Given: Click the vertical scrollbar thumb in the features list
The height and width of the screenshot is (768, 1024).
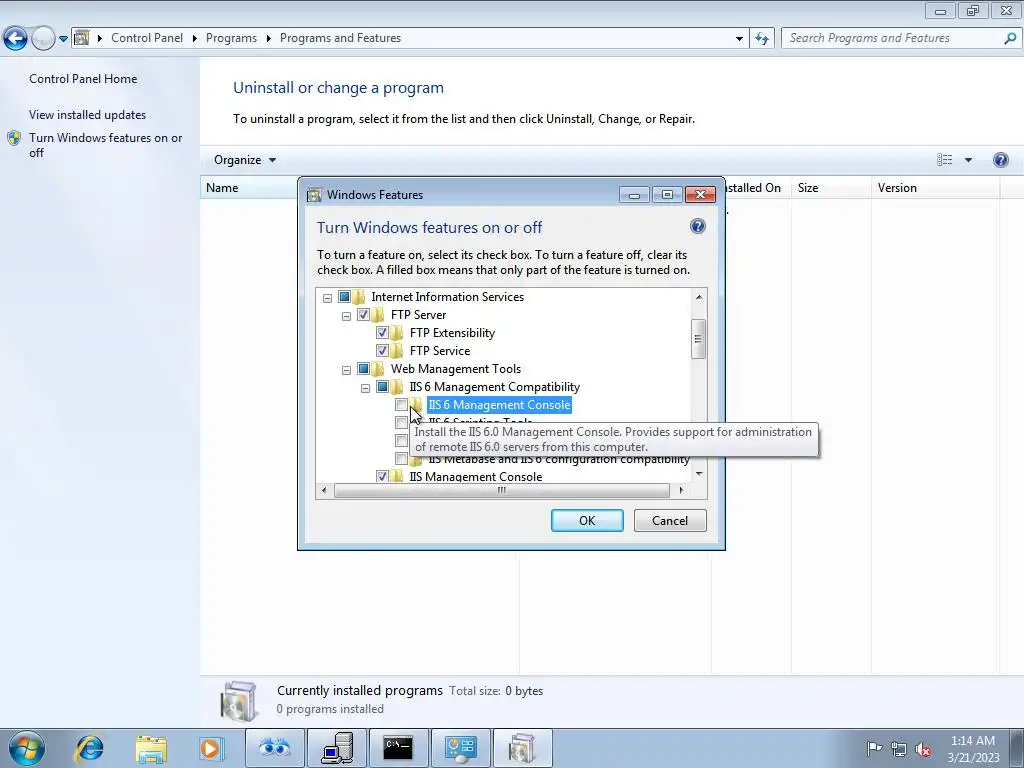Looking at the screenshot, I should [x=698, y=339].
